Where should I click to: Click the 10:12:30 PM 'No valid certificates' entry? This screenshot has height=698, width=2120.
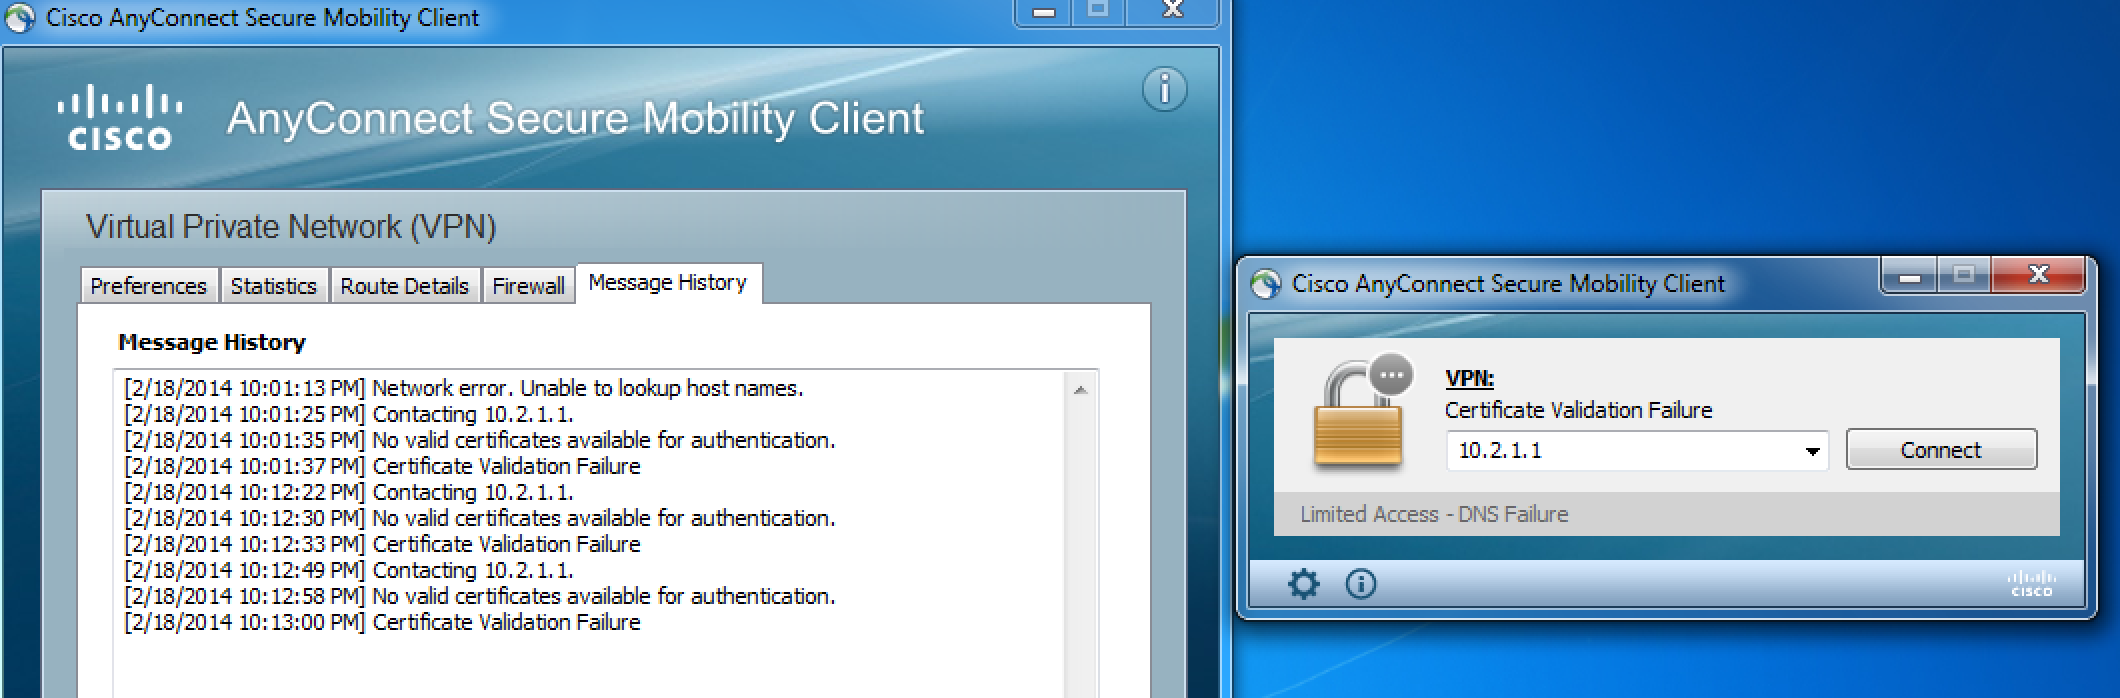(x=480, y=518)
